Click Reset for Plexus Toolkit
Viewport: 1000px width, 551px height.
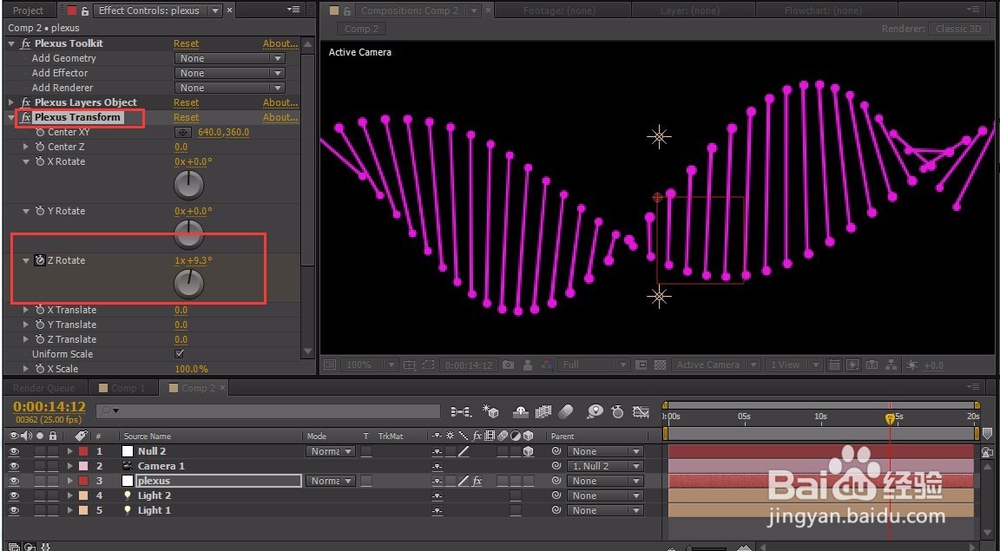pos(186,43)
